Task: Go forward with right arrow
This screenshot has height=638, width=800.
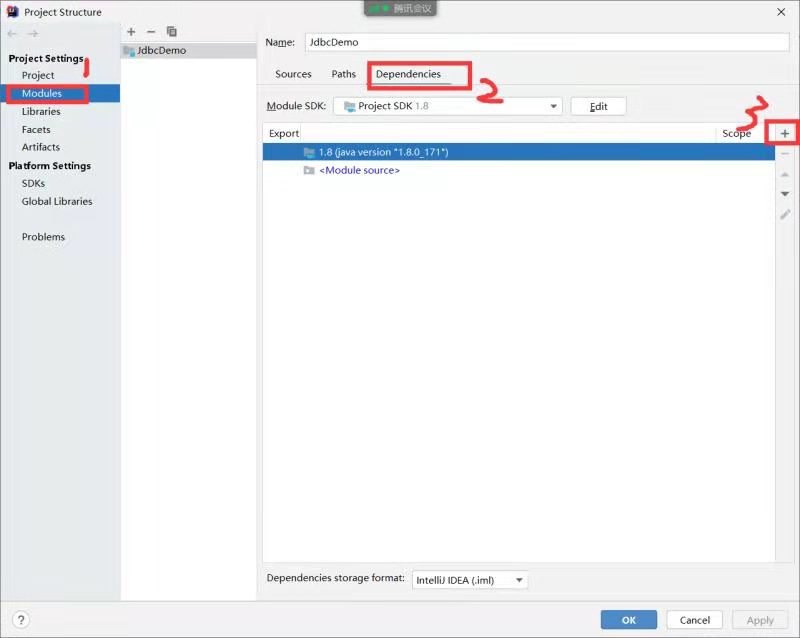Action: click(33, 34)
